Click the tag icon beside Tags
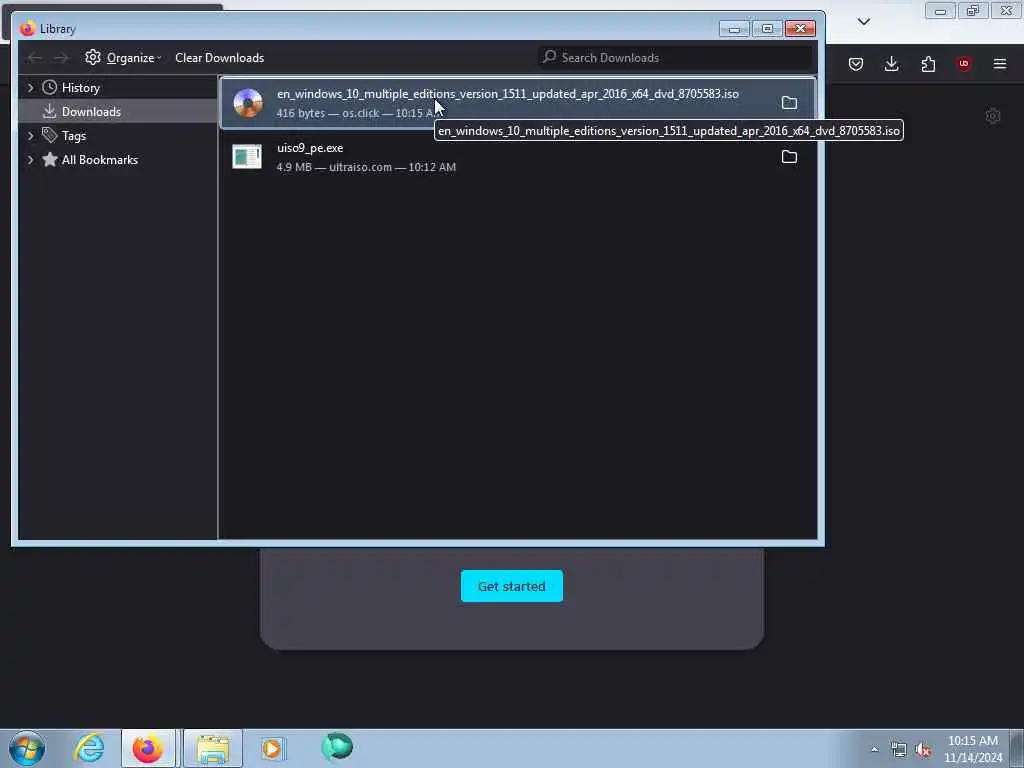The width and height of the screenshot is (1024, 768). click(50, 135)
